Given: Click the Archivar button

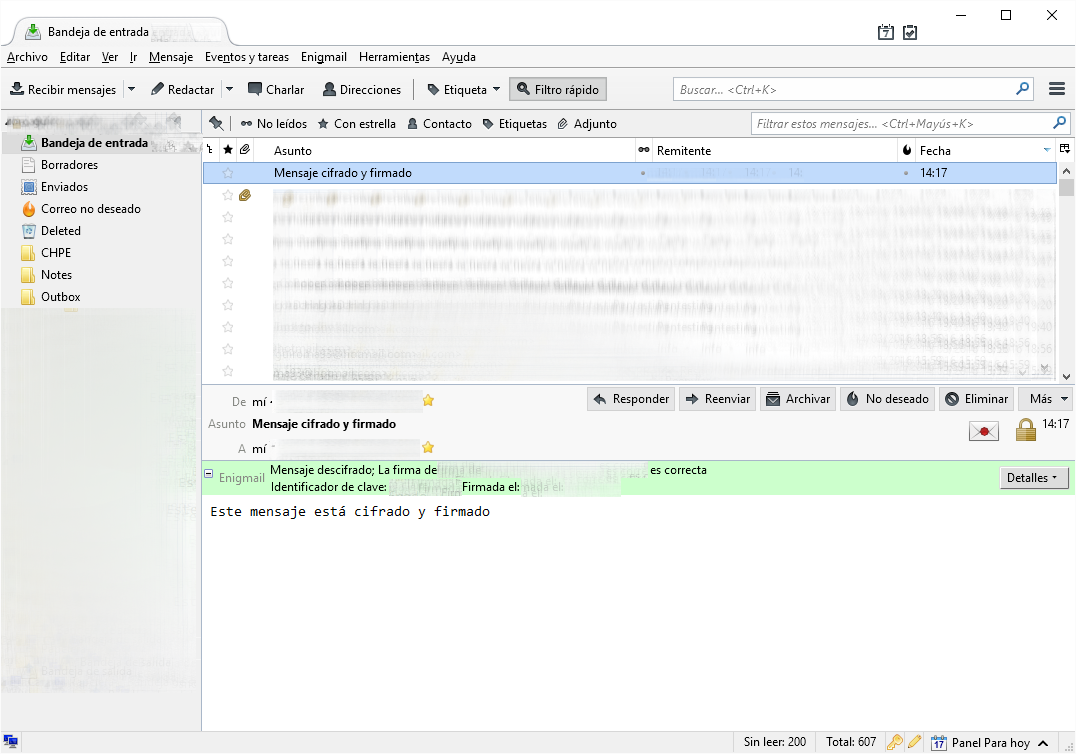Looking at the screenshot, I should 797,399.
